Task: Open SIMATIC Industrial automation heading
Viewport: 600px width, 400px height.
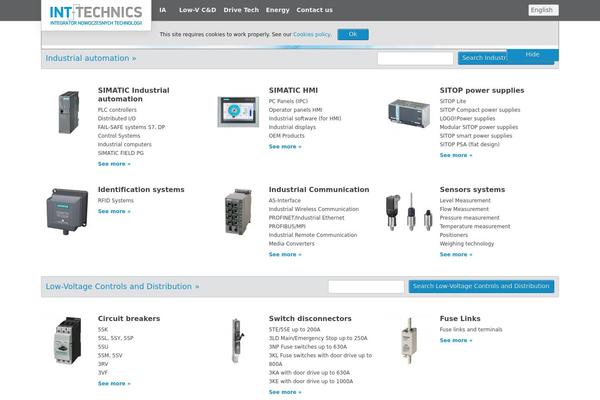Action: [x=134, y=95]
